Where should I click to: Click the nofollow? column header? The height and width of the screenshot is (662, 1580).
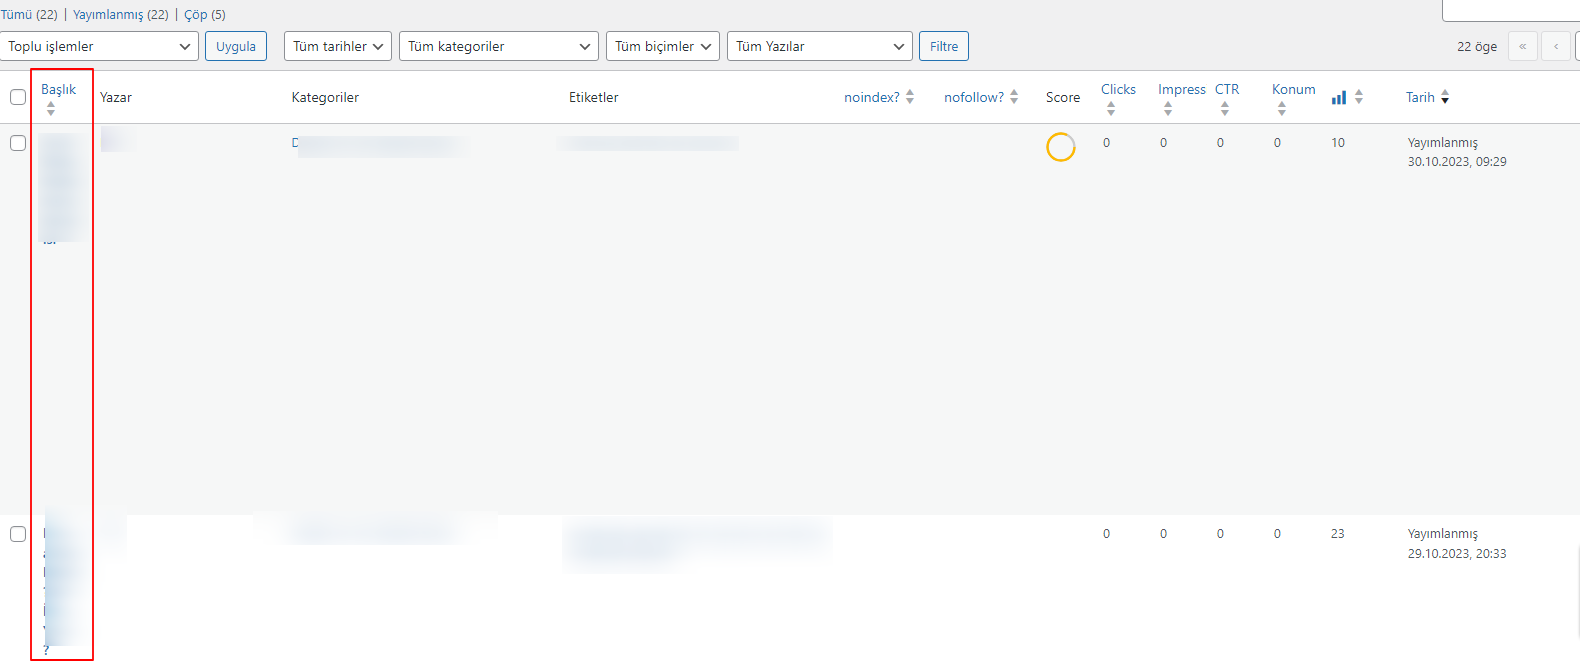(974, 97)
